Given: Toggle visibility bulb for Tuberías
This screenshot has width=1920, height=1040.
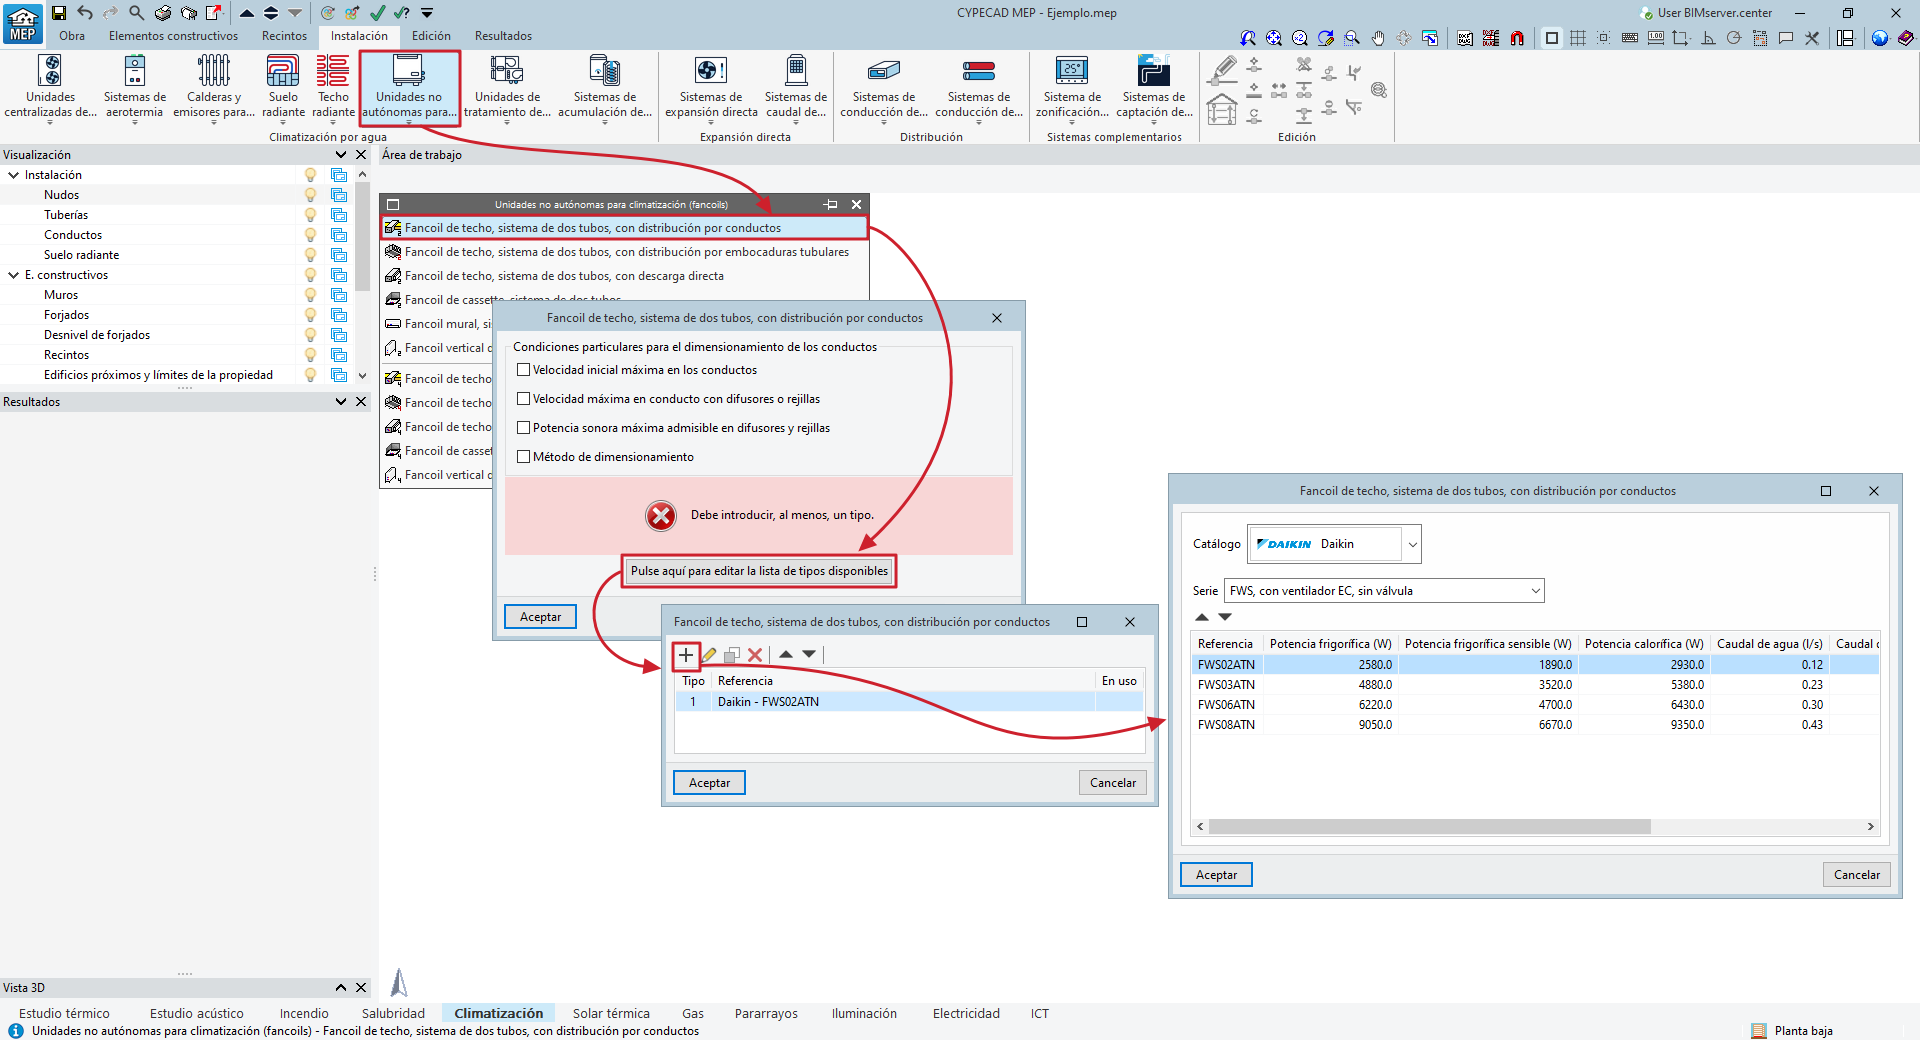Looking at the screenshot, I should click(310, 215).
